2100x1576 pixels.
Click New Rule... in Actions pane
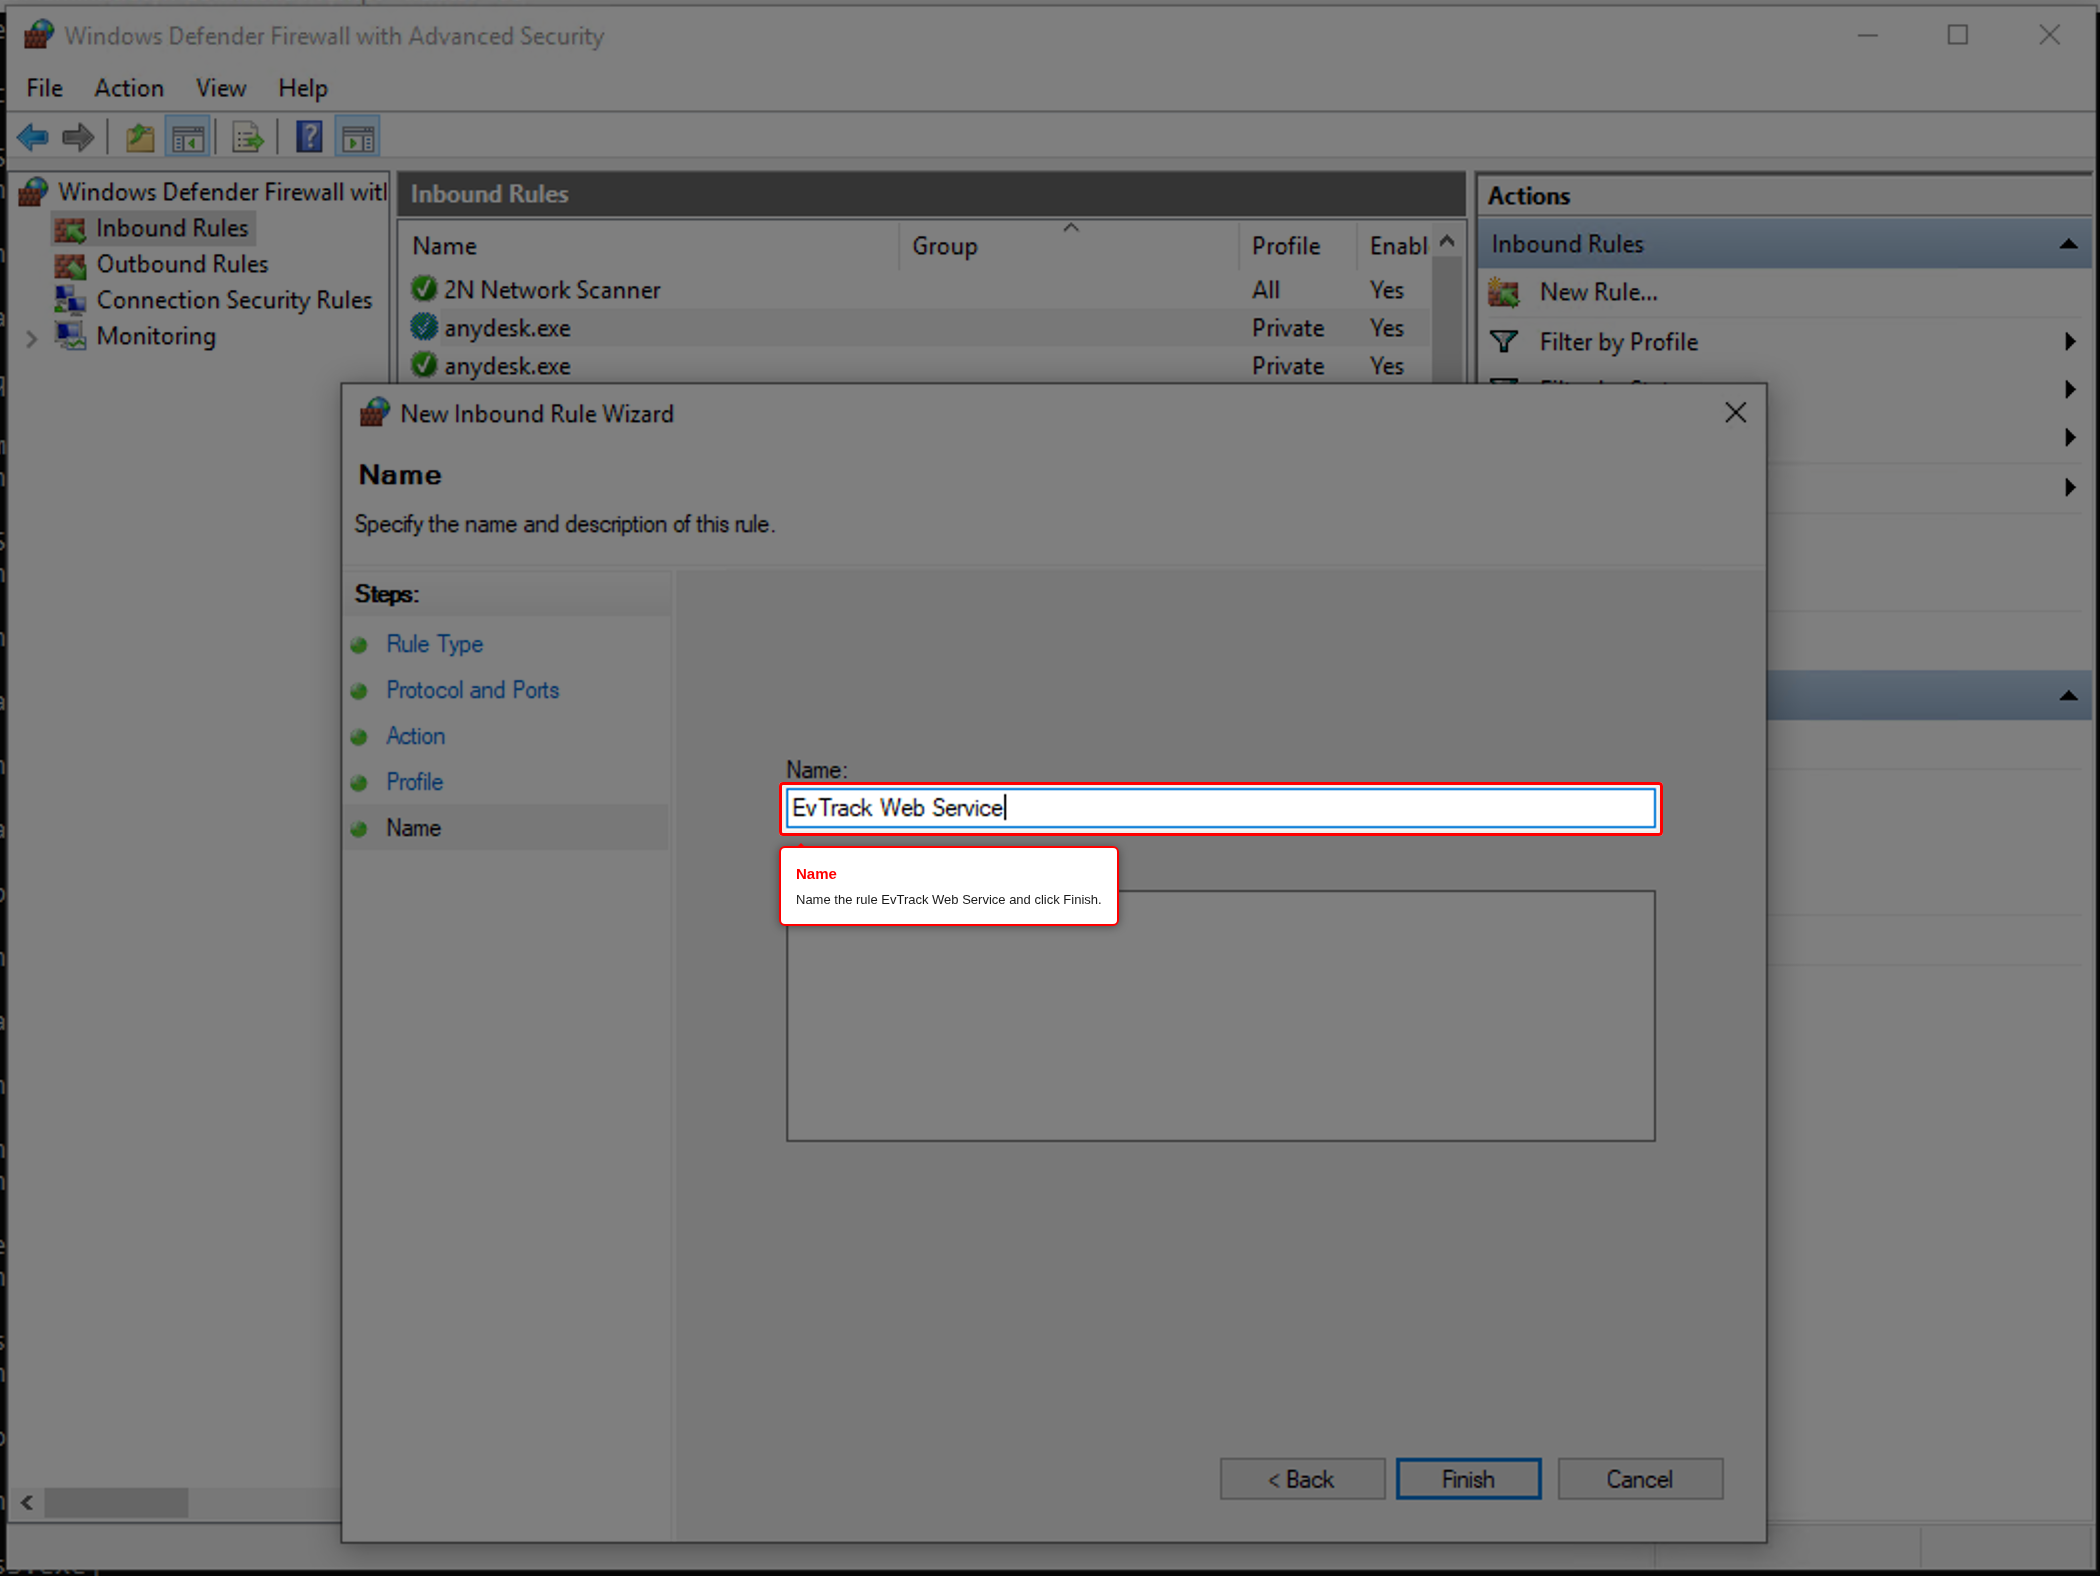point(1598,292)
